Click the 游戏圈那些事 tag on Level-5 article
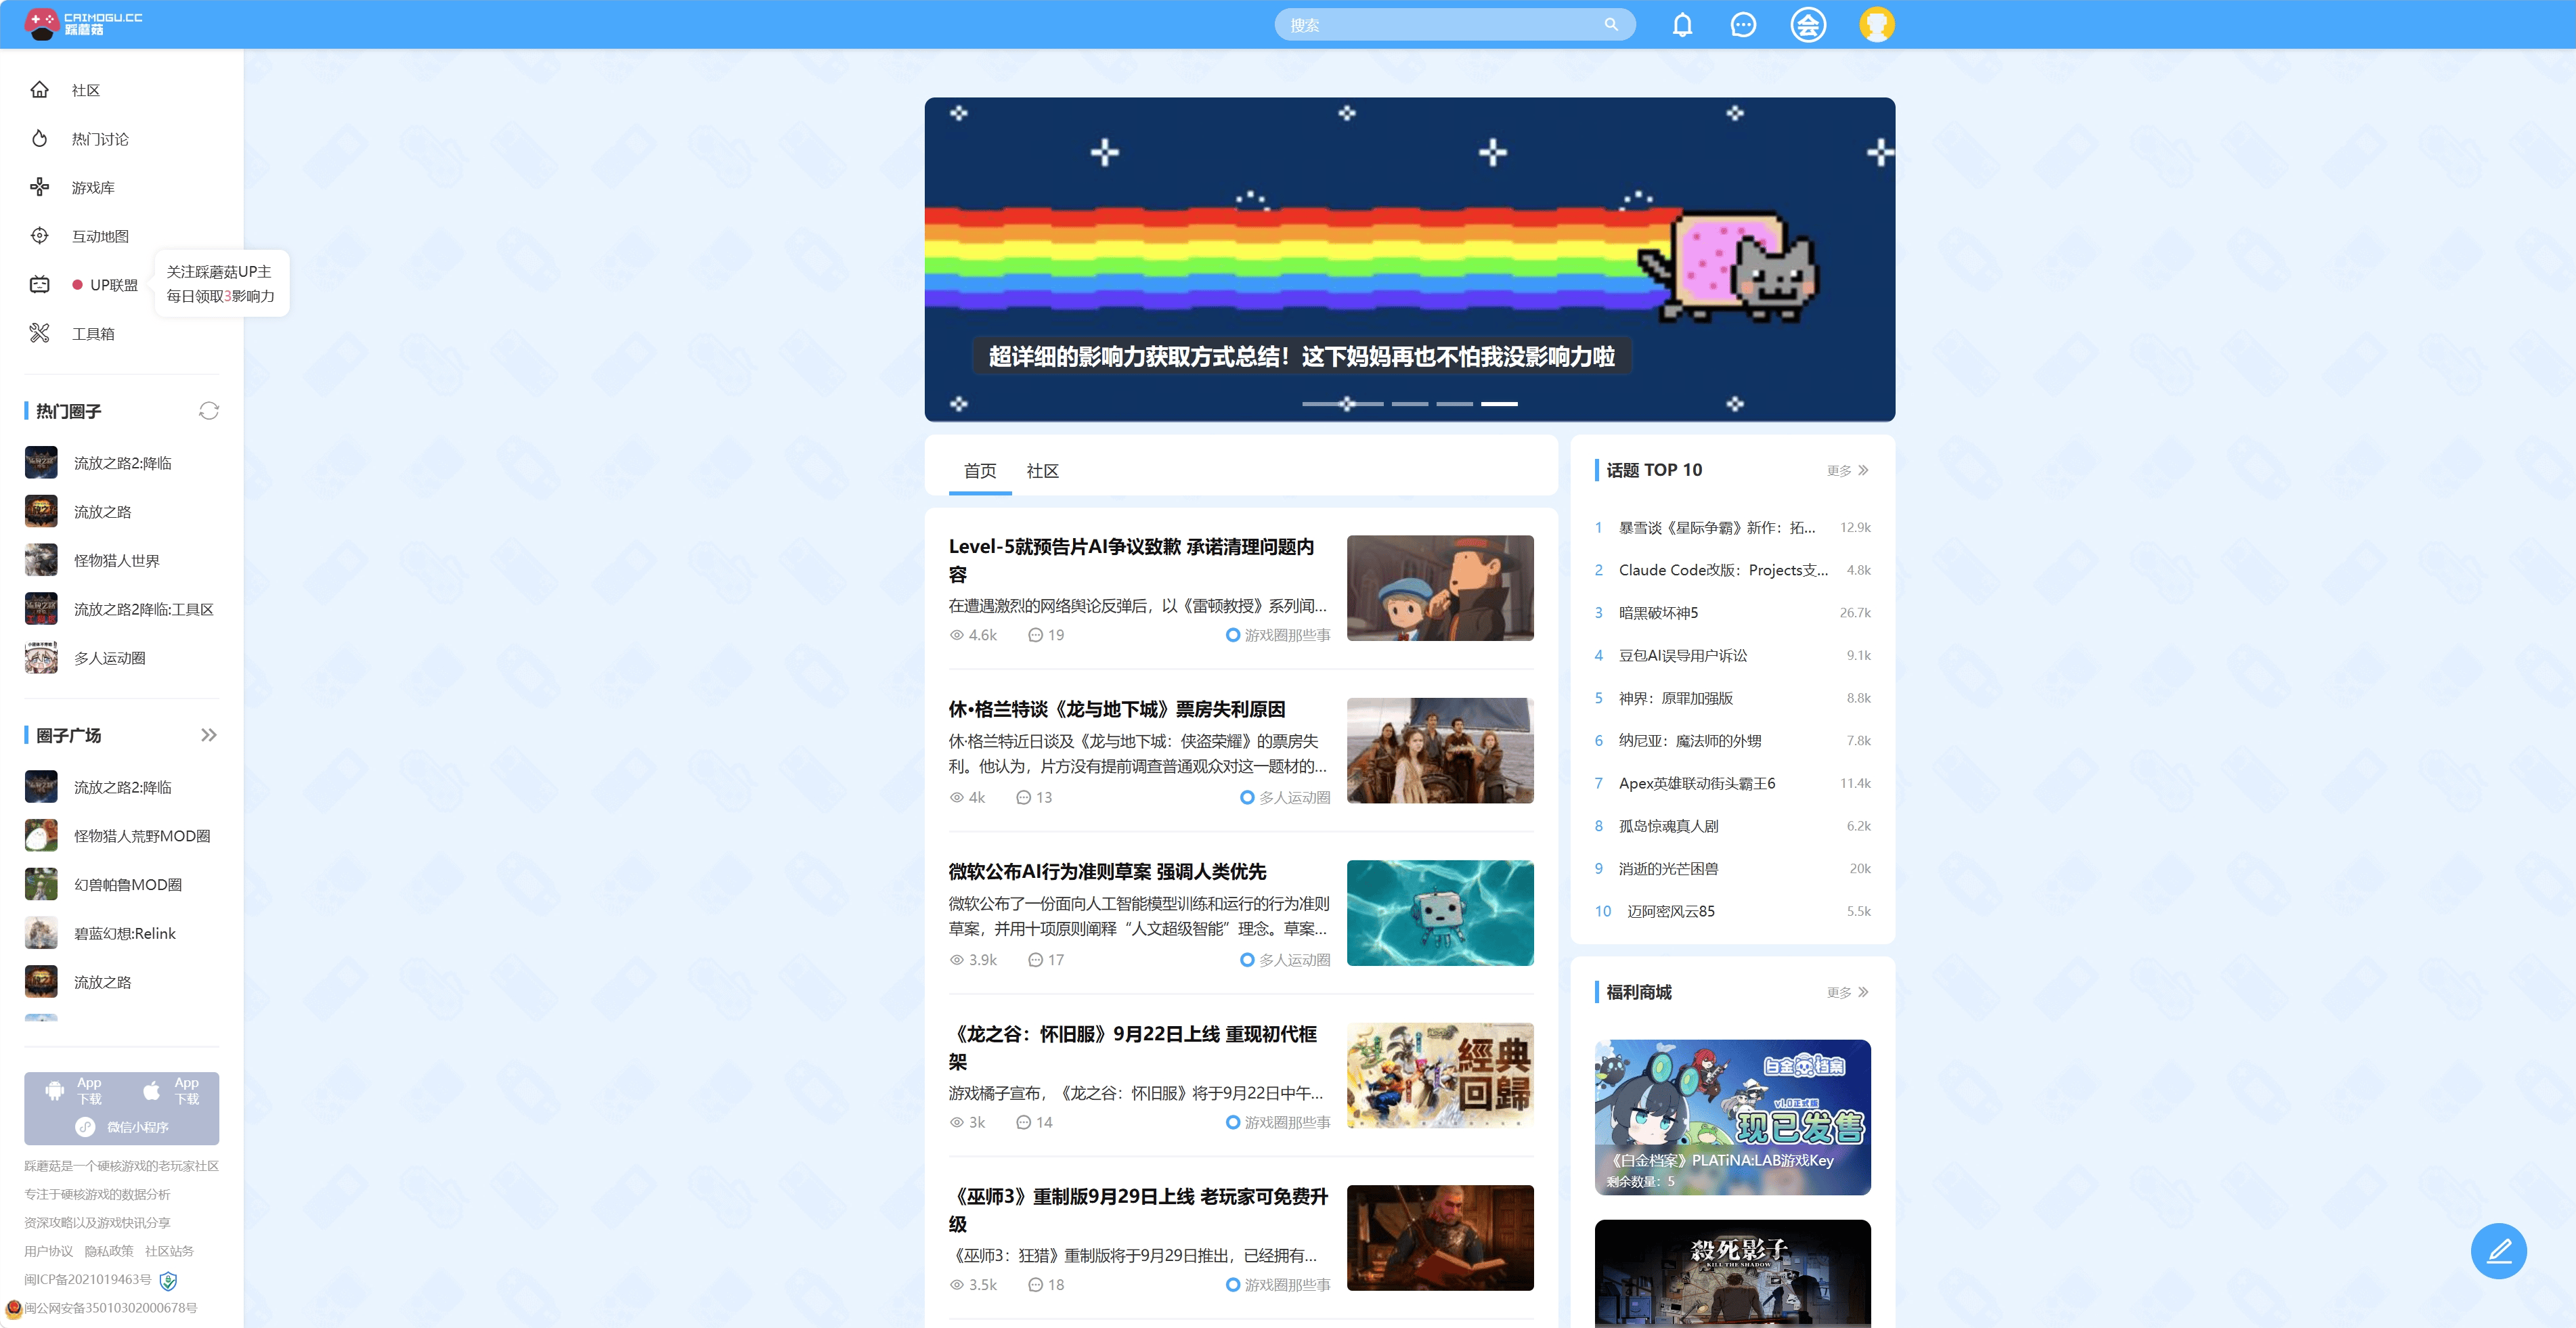This screenshot has width=2576, height=1328. click(x=1278, y=635)
